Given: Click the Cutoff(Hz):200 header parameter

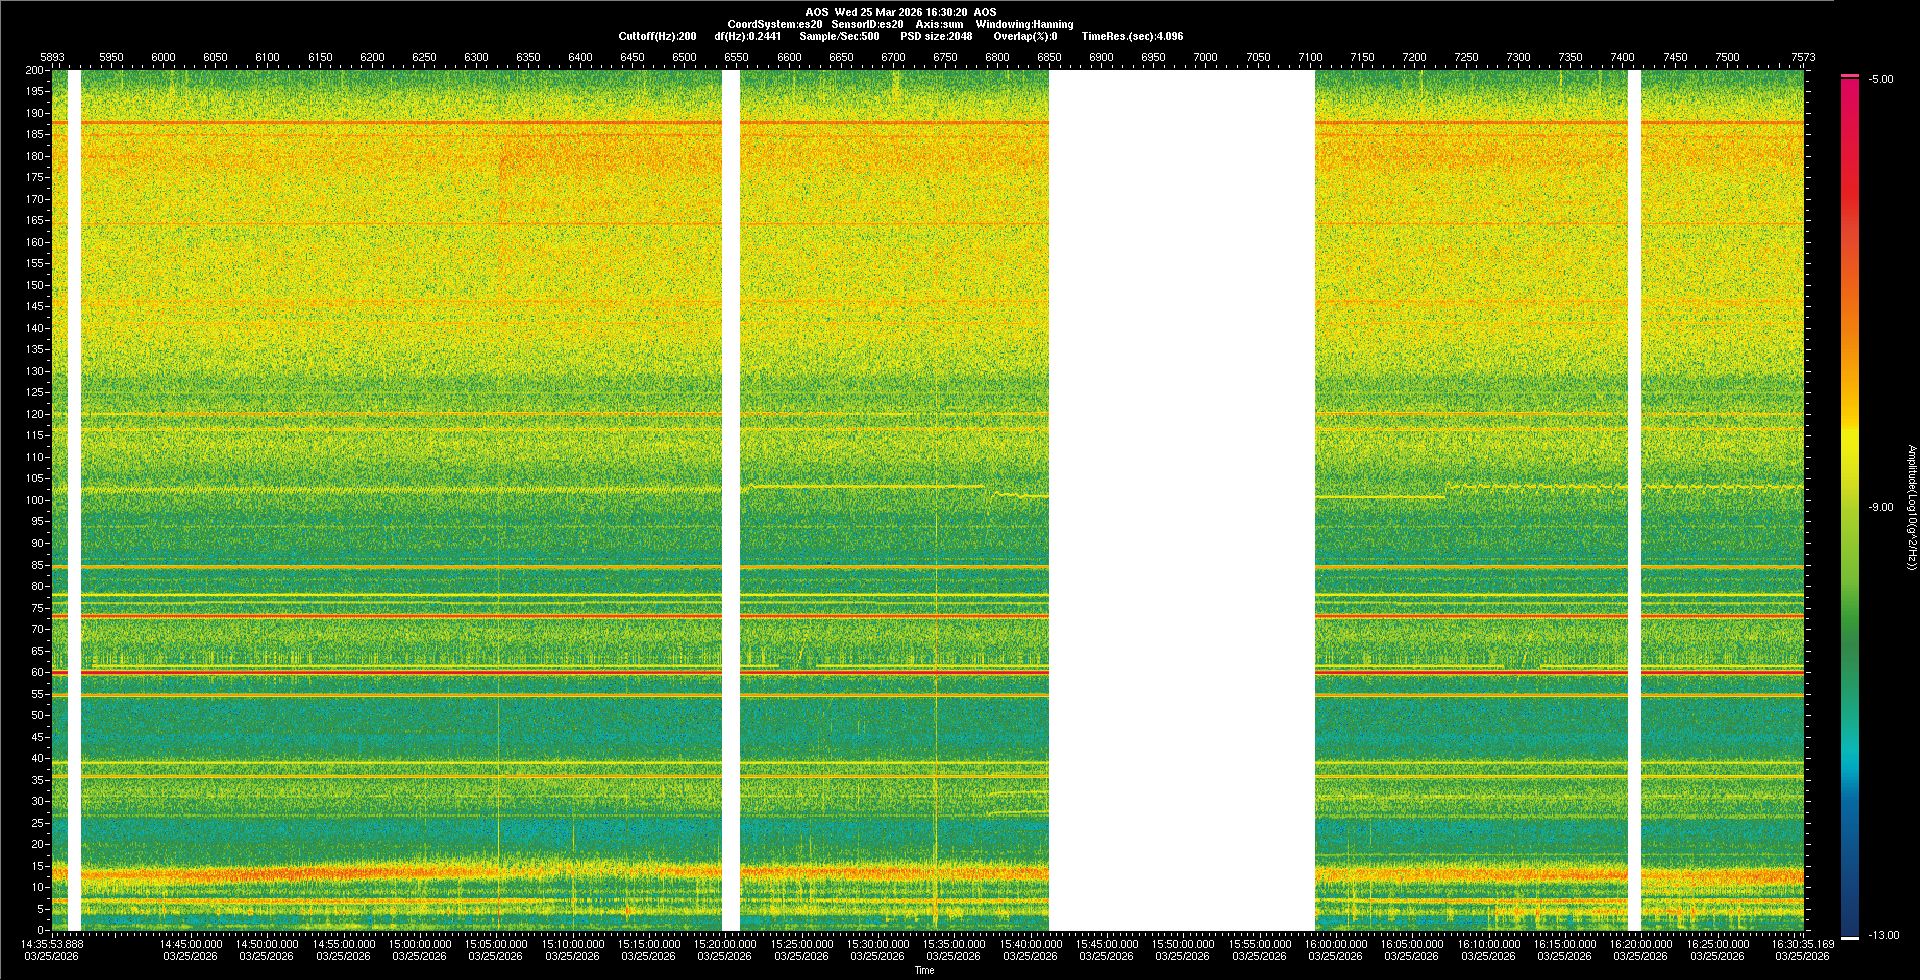Looking at the screenshot, I should [x=657, y=36].
